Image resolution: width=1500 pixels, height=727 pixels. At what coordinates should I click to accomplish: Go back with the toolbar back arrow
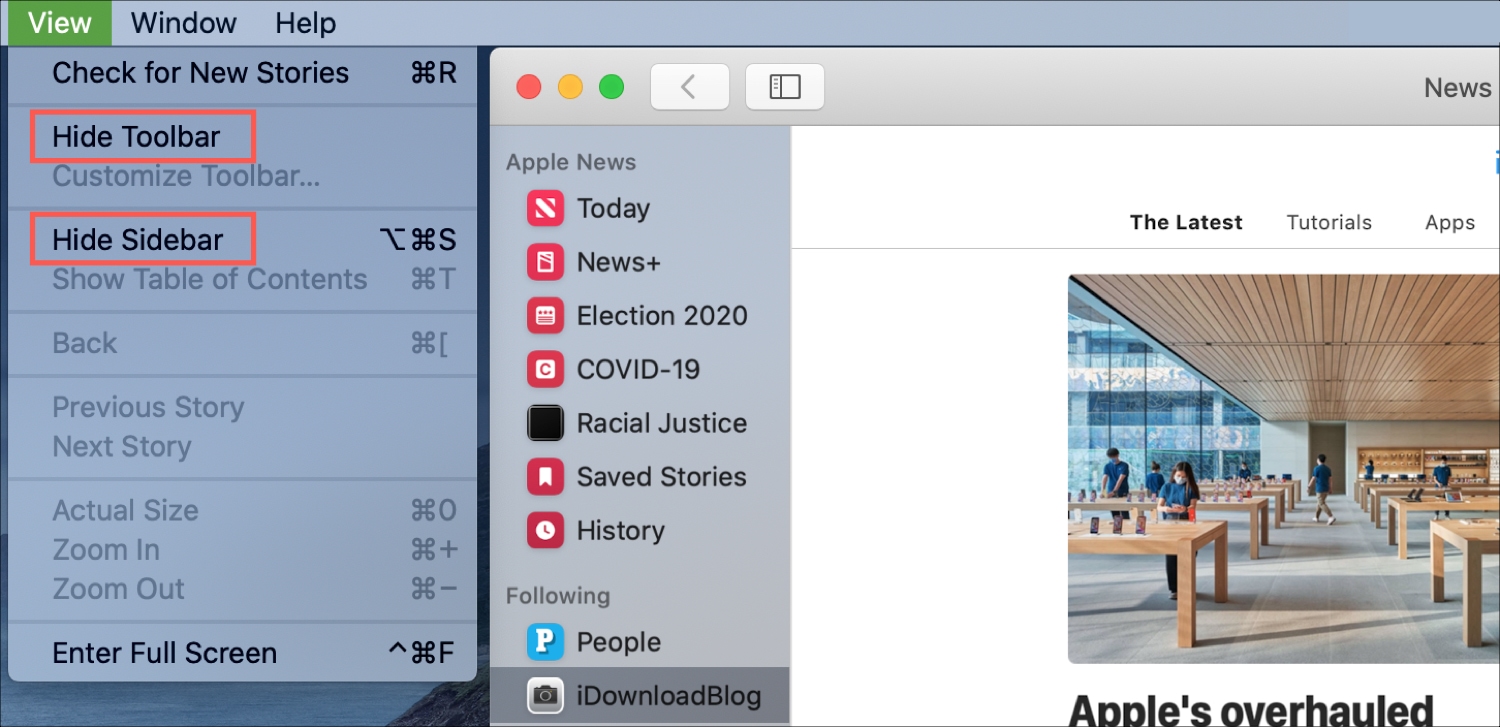tap(688, 87)
